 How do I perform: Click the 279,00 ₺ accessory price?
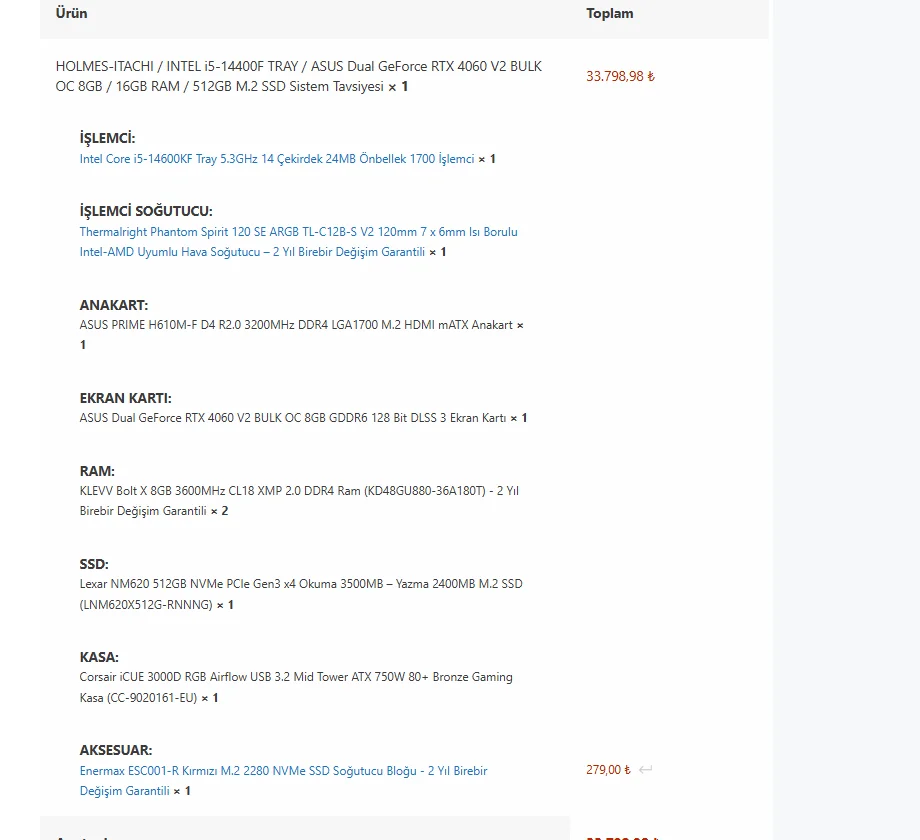(x=608, y=770)
